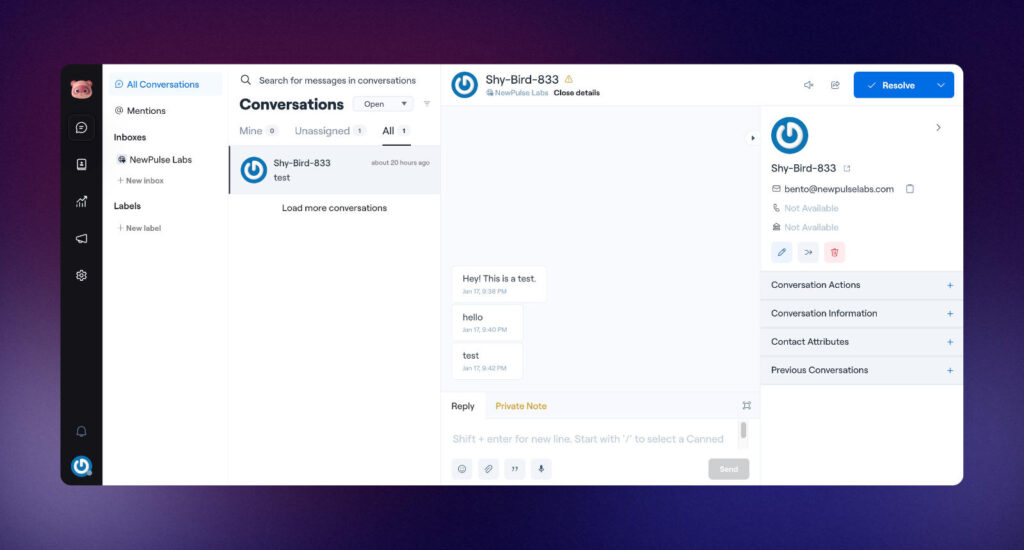Click the reply box scrollbar
The height and width of the screenshot is (550, 1024).
743,431
